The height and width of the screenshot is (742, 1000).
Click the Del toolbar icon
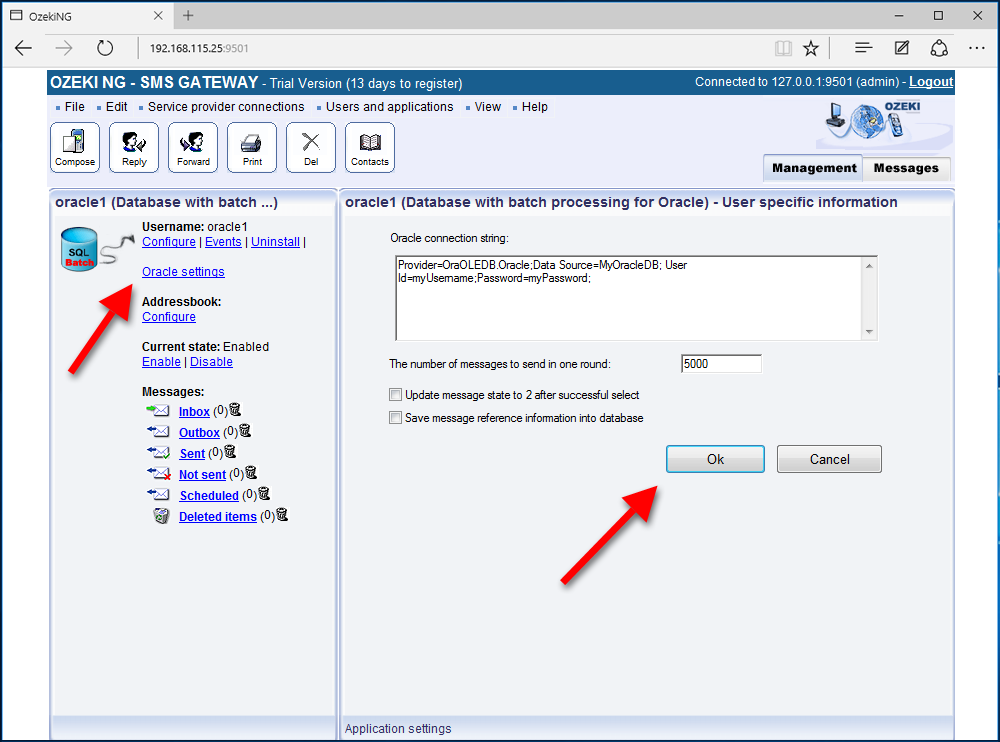coord(310,146)
